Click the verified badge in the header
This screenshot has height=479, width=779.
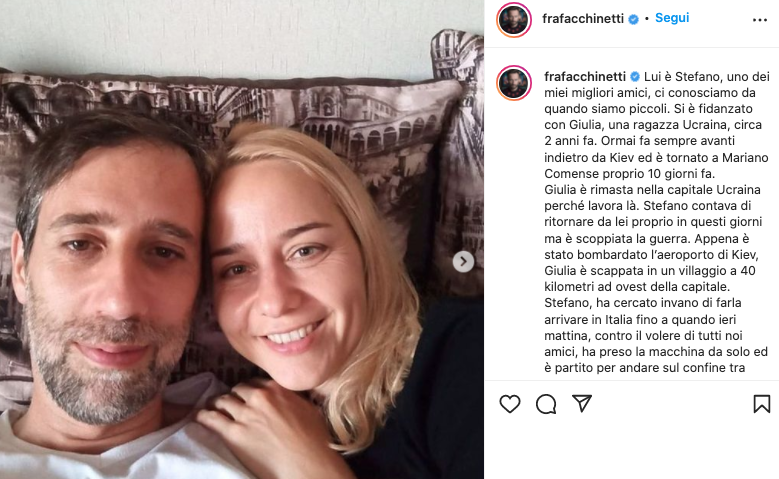click(x=633, y=19)
